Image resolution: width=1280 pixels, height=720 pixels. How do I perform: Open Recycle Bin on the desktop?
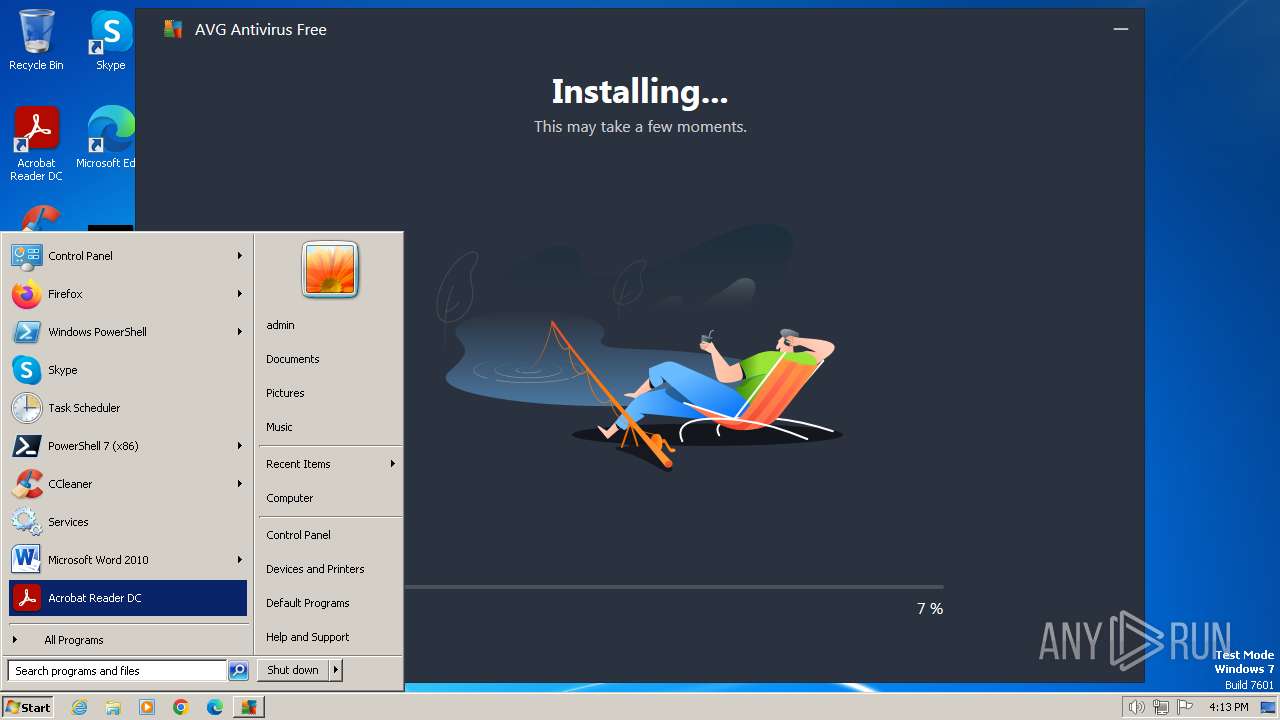[36, 40]
